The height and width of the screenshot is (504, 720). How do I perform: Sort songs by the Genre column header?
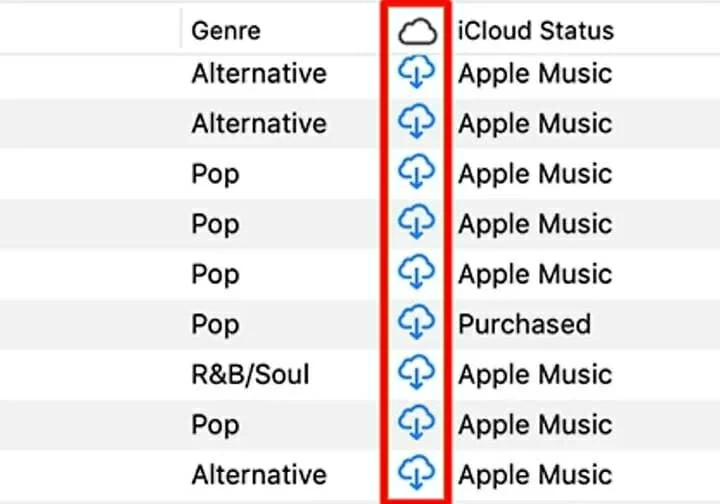pos(225,30)
